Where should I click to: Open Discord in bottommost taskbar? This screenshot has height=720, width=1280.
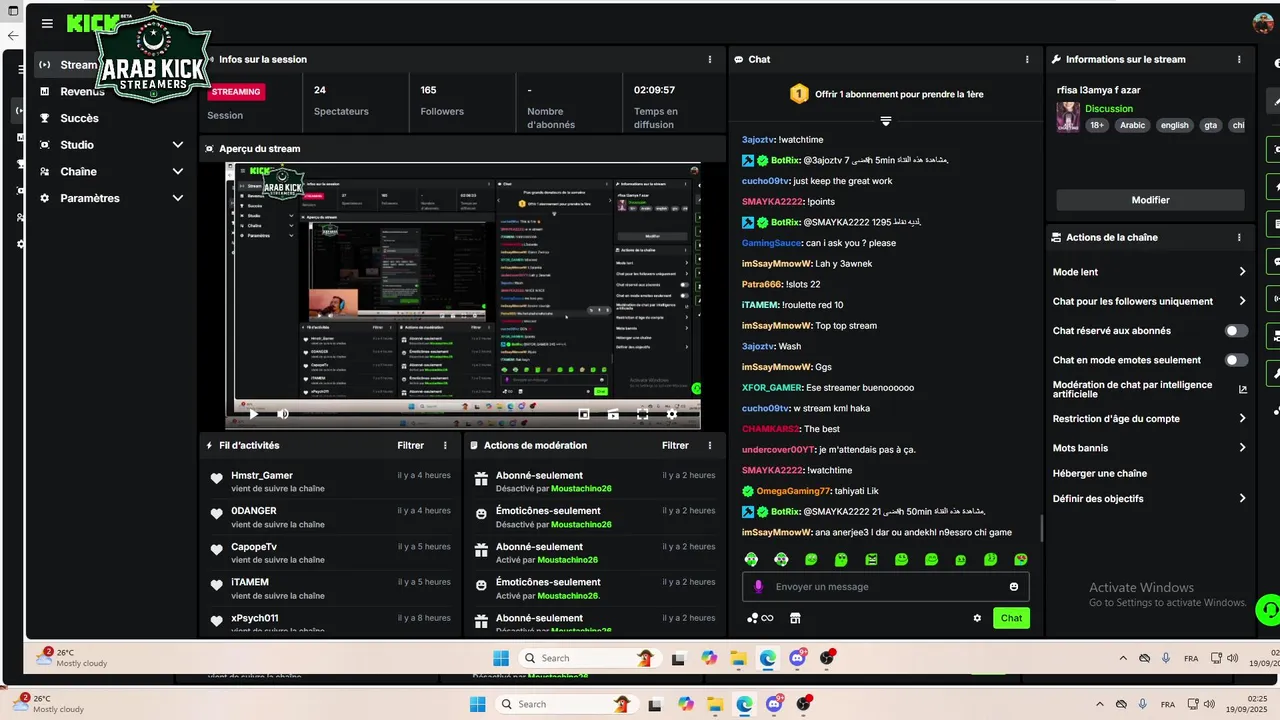point(774,704)
